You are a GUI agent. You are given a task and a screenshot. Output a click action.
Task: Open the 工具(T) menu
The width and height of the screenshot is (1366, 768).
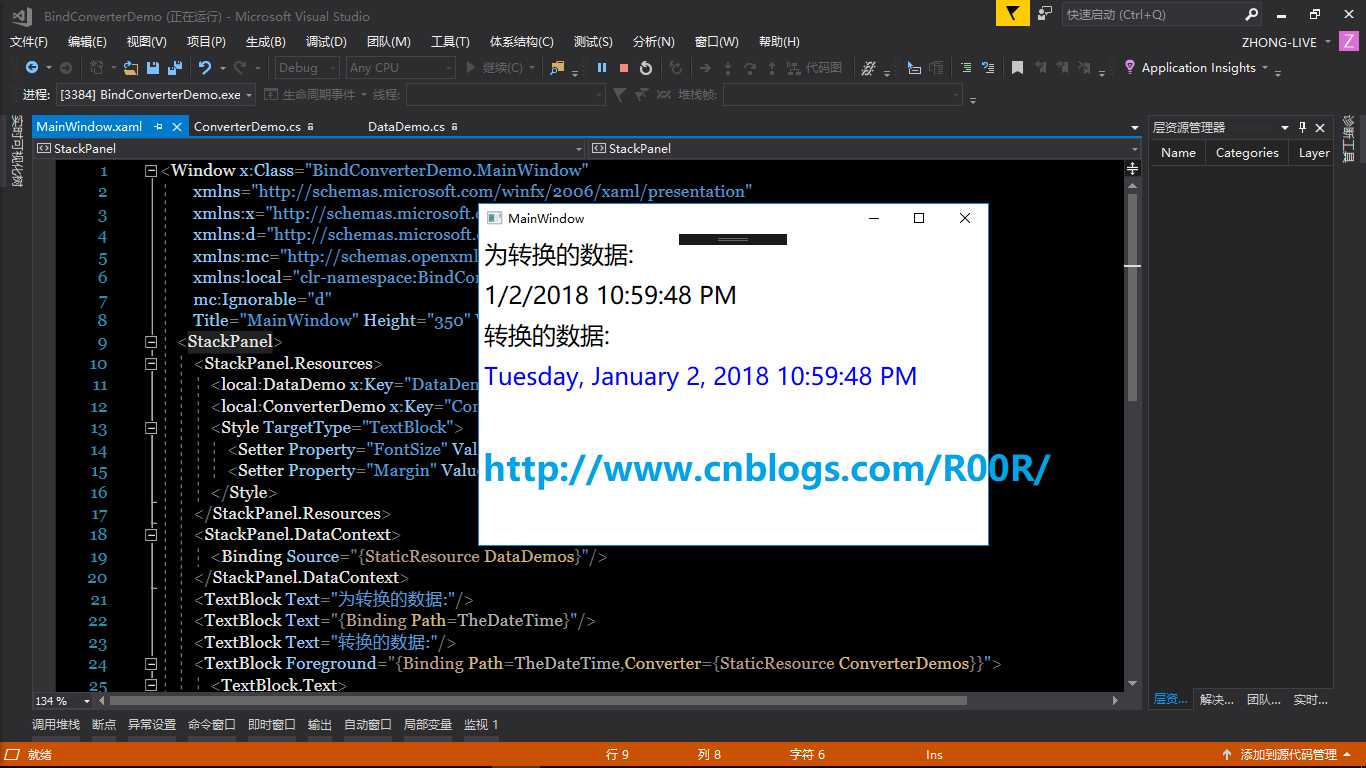(450, 42)
